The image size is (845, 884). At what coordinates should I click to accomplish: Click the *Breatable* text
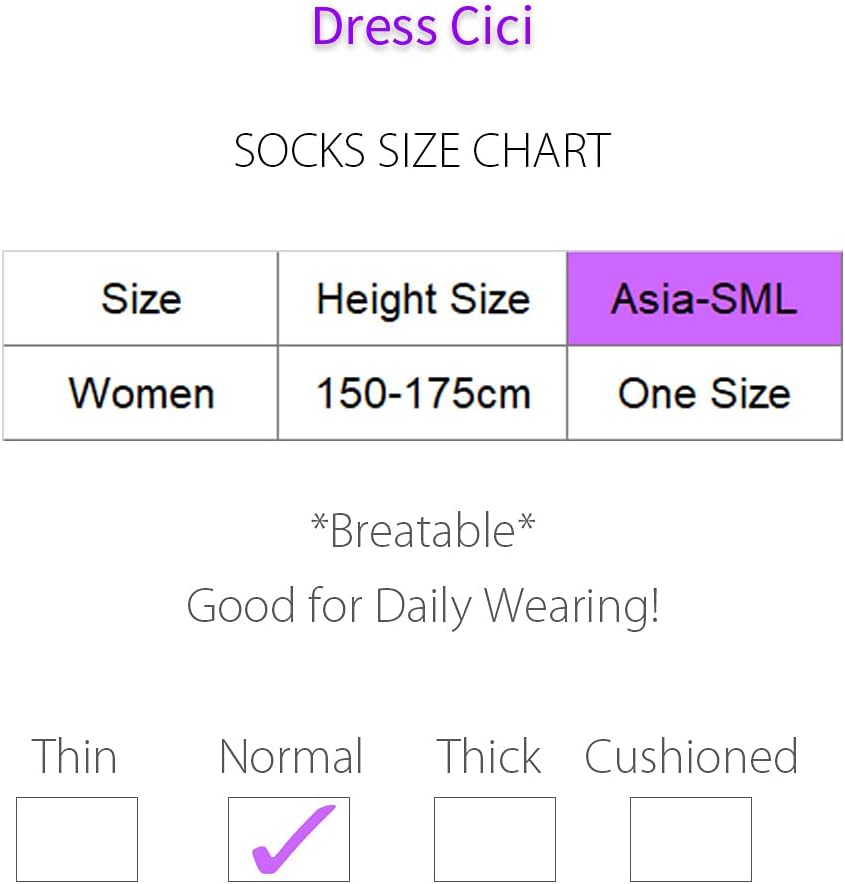point(423,531)
